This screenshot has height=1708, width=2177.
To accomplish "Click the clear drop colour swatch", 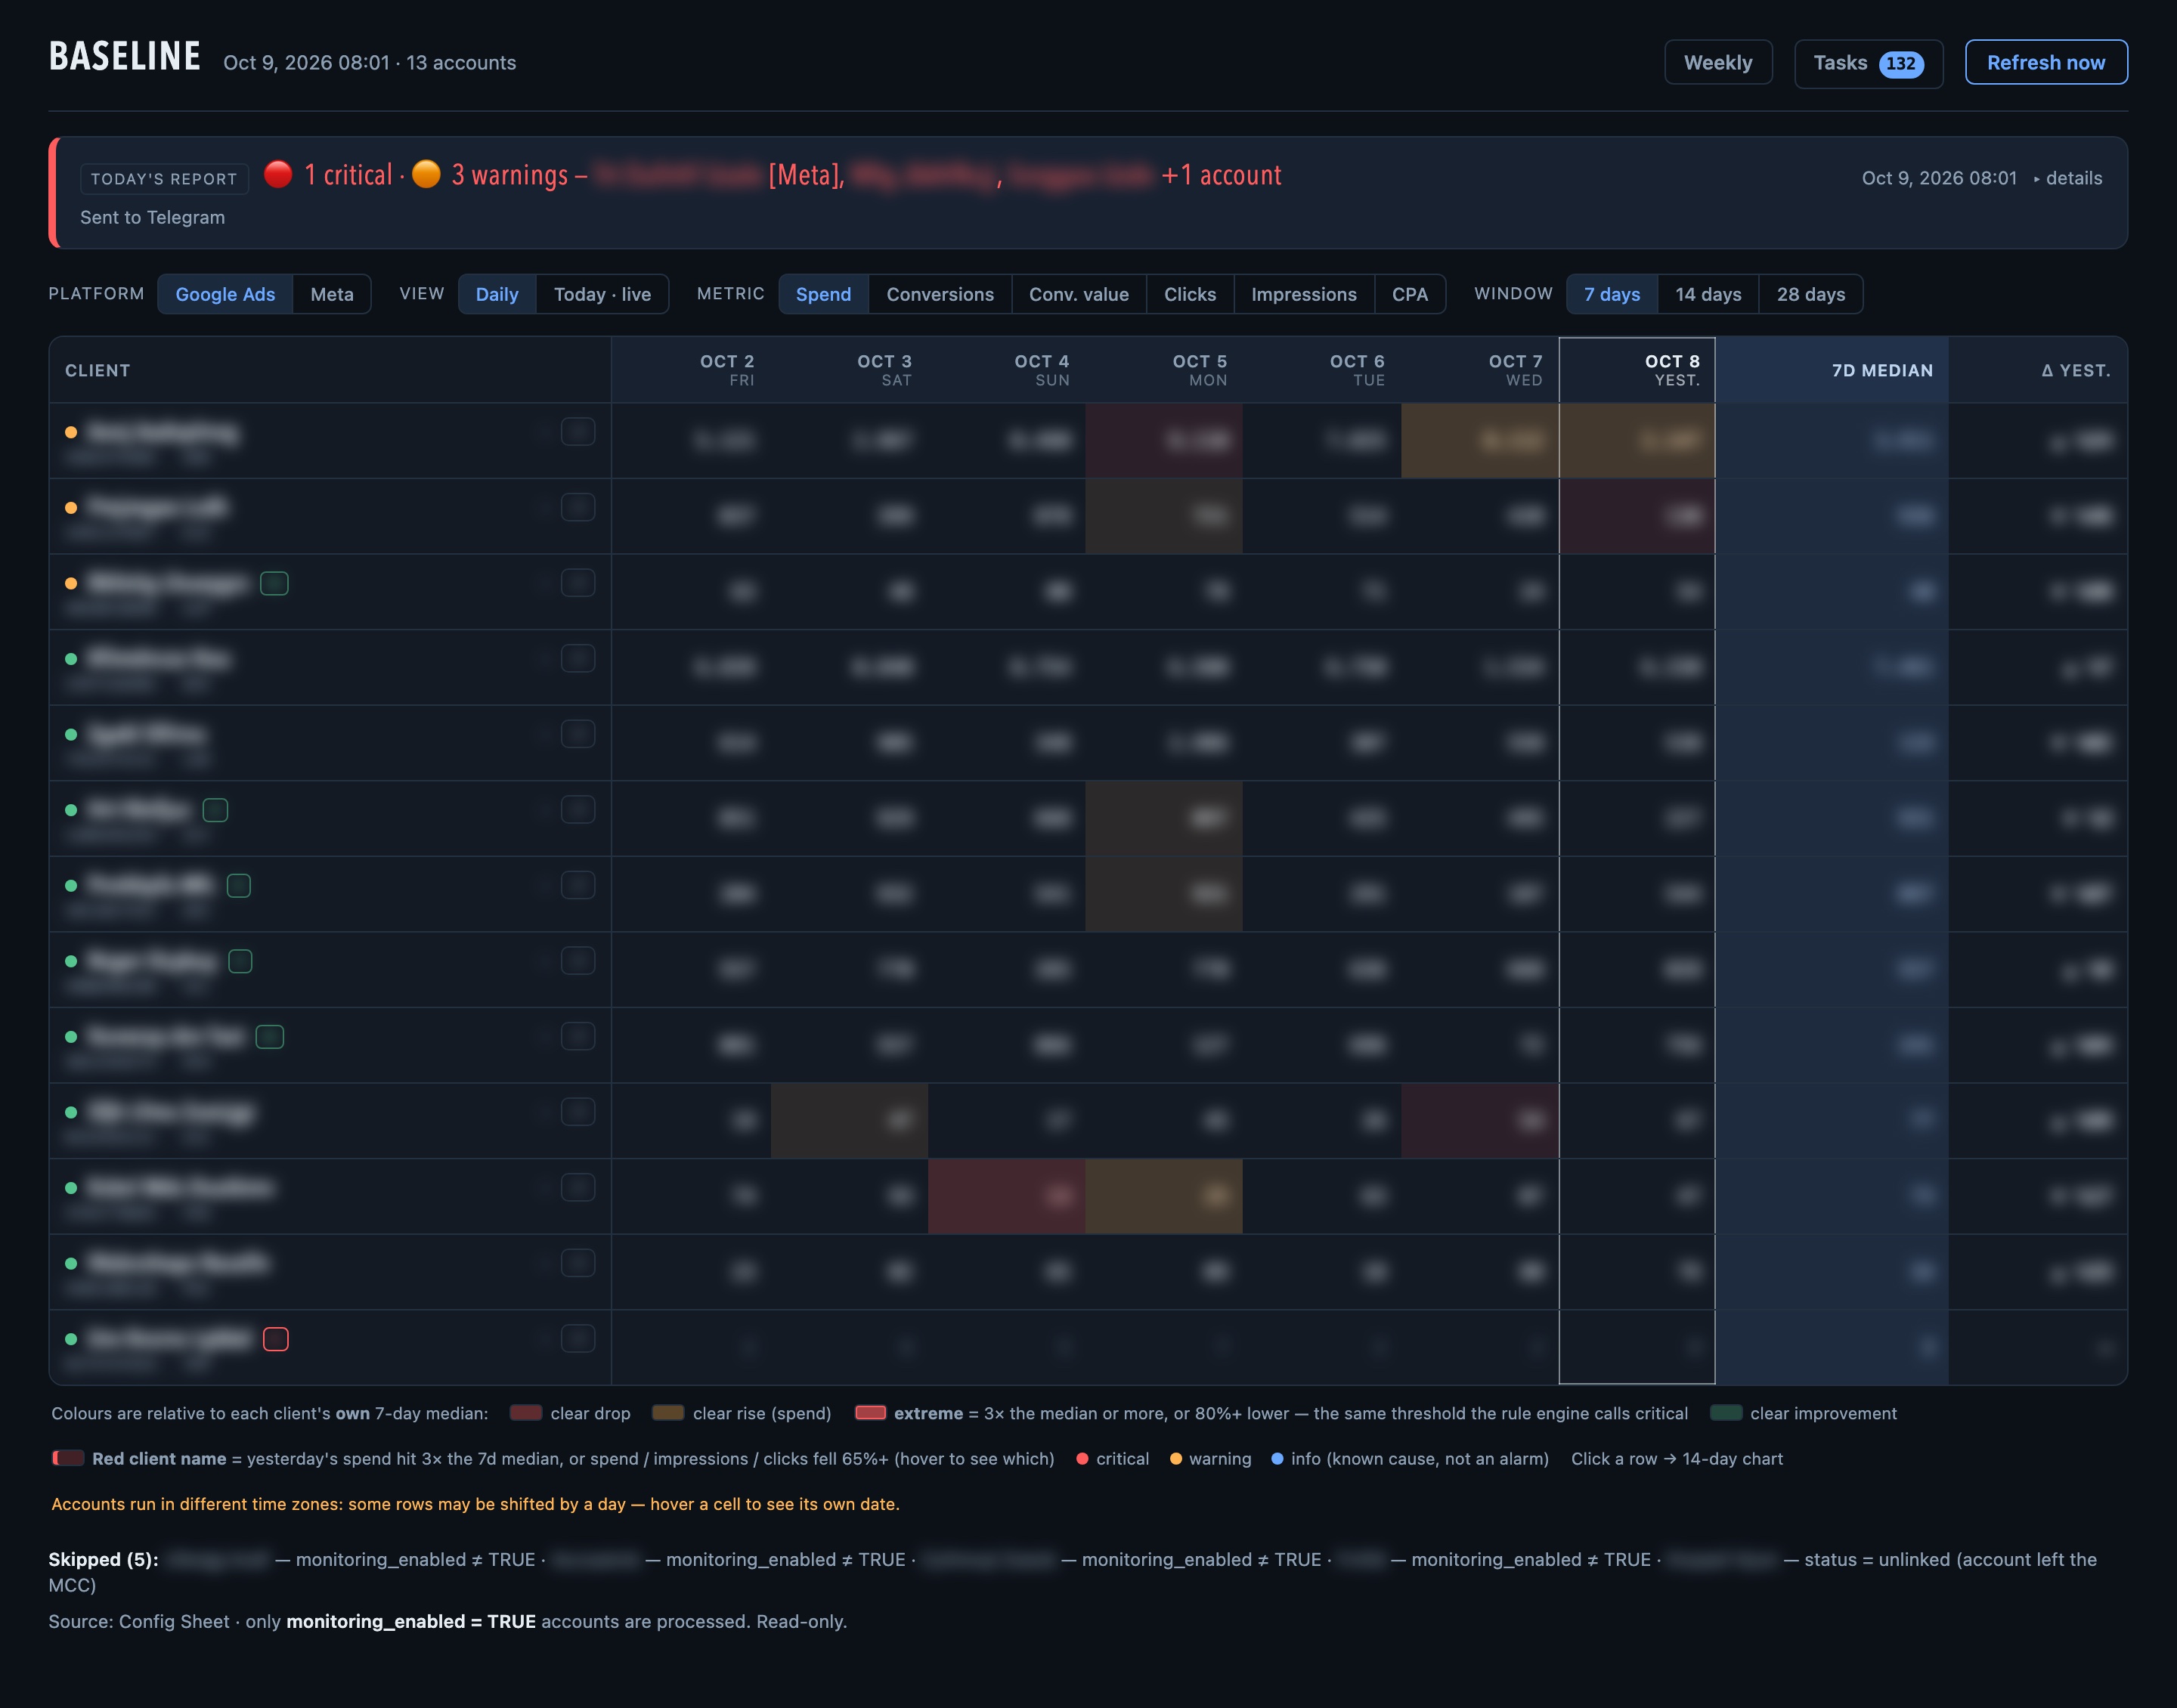I will (526, 1413).
